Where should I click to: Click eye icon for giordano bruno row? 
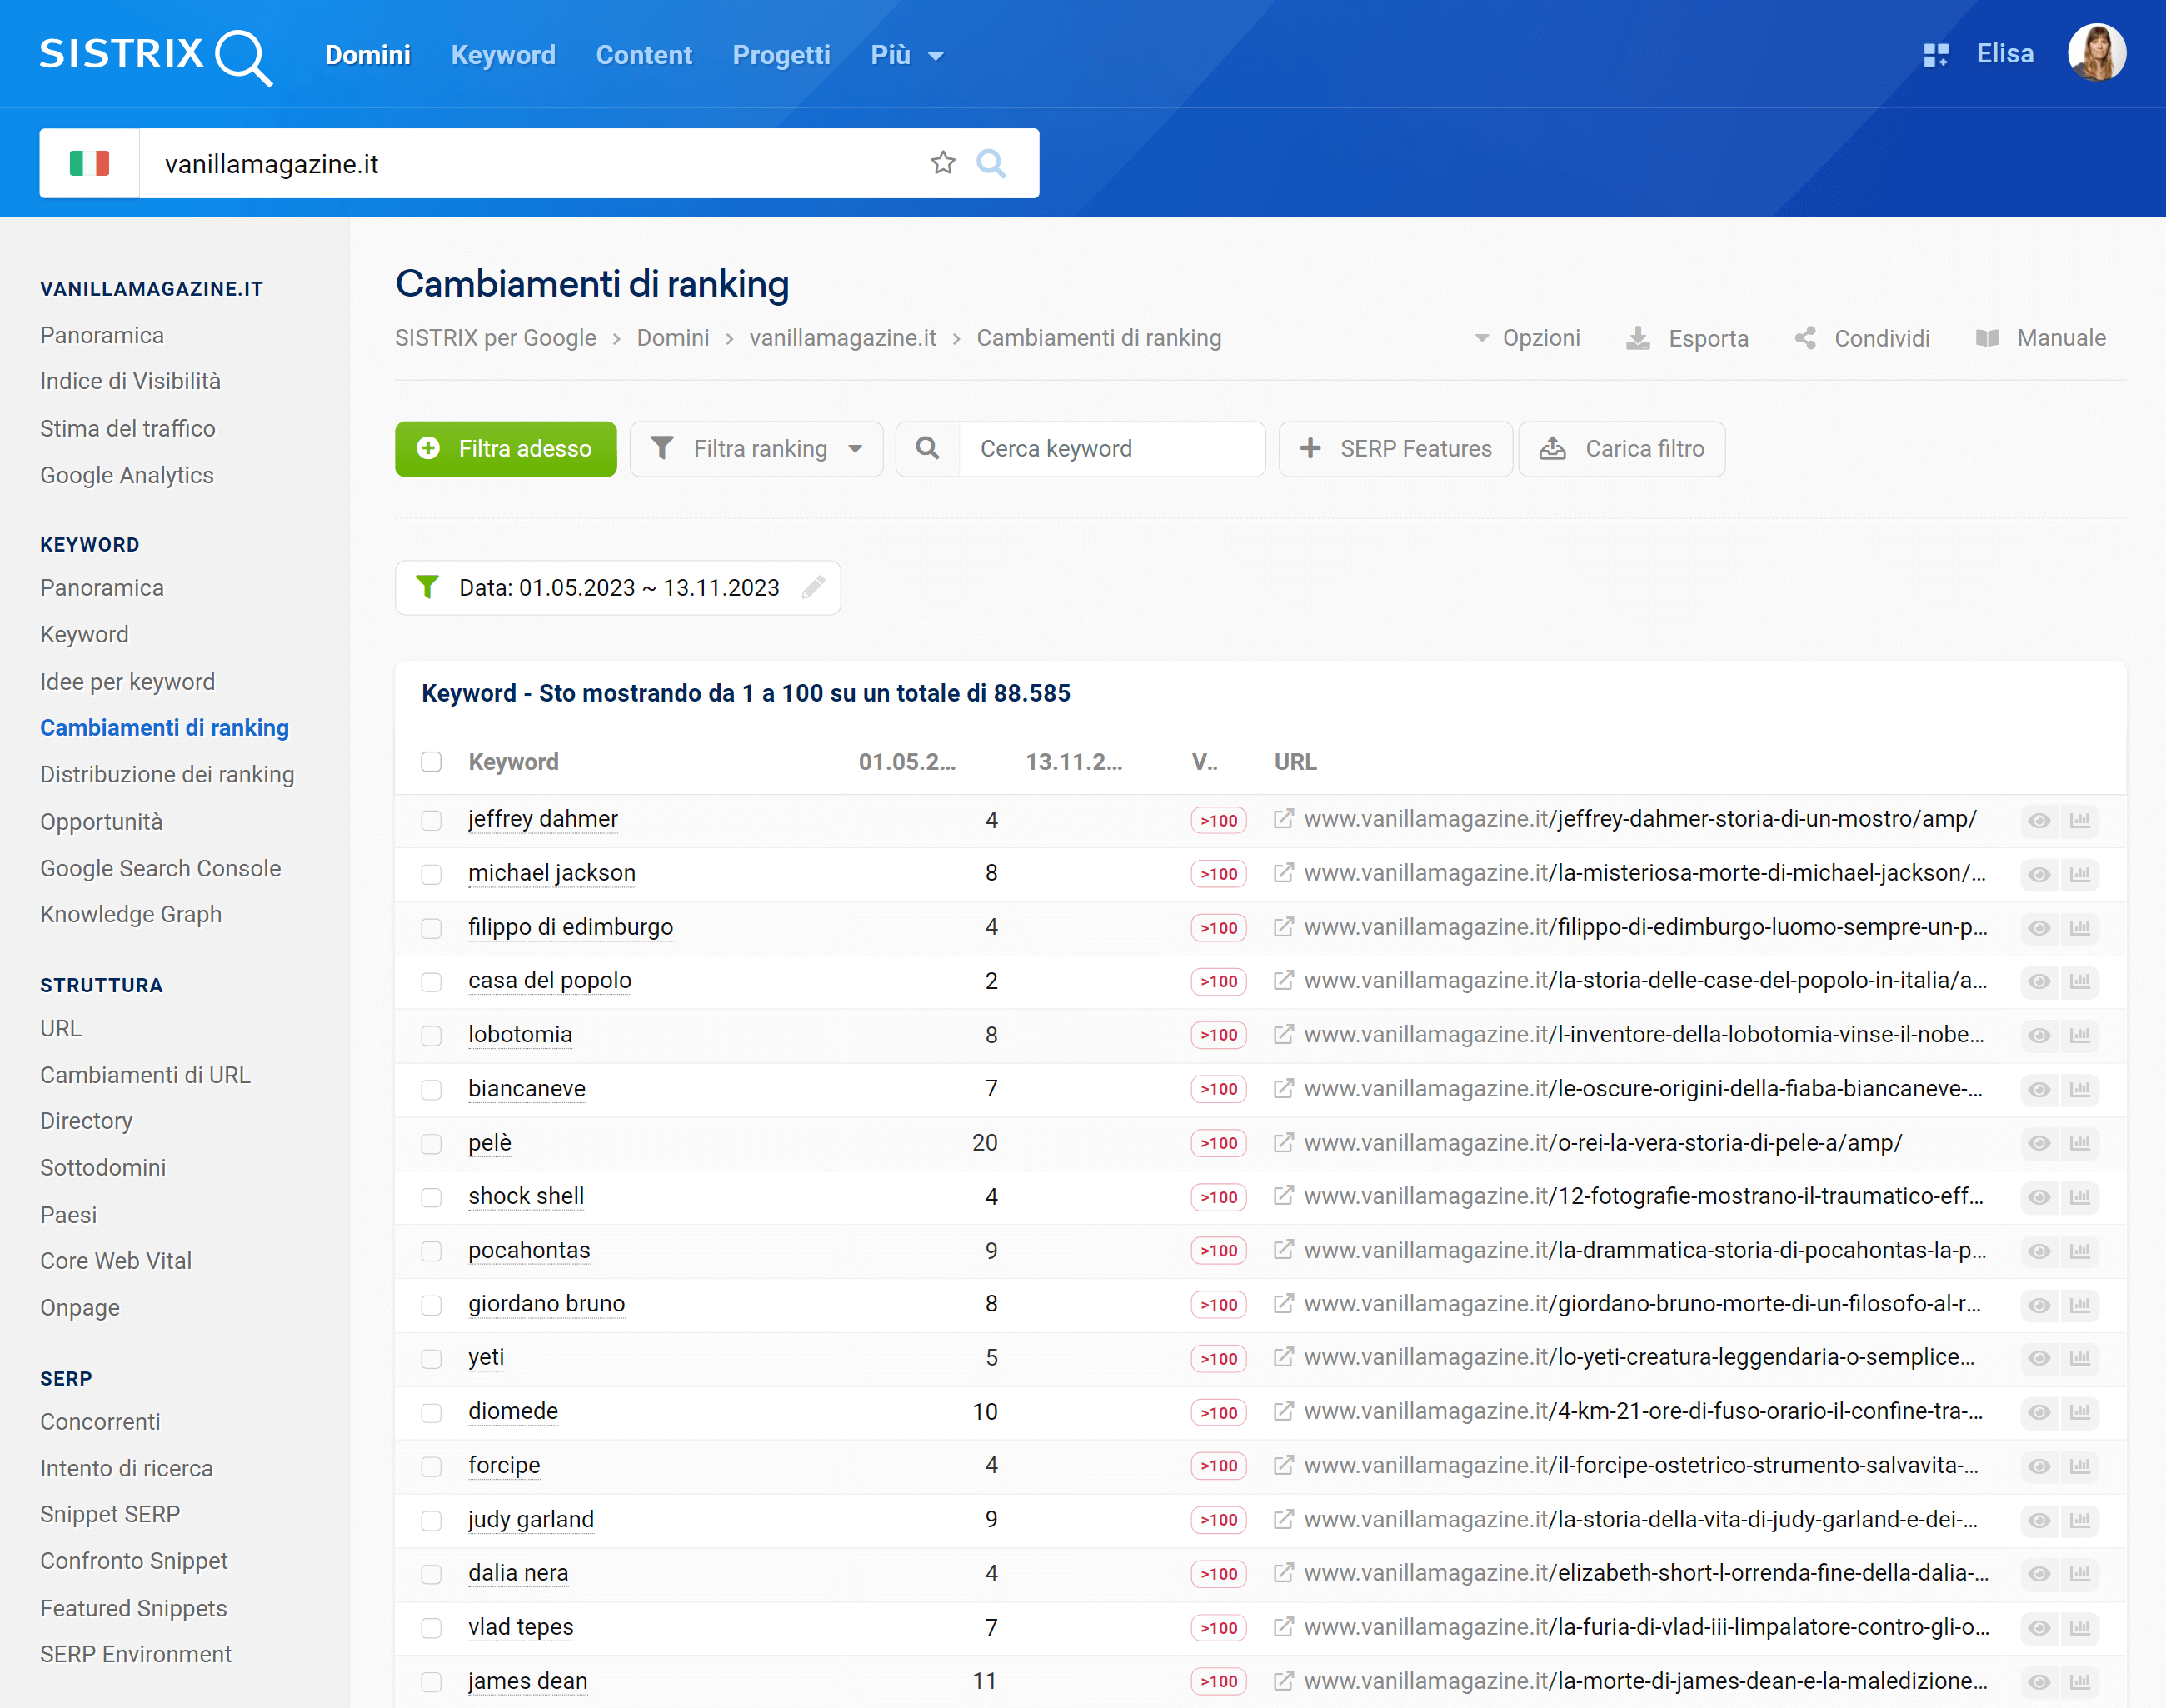click(x=2039, y=1305)
